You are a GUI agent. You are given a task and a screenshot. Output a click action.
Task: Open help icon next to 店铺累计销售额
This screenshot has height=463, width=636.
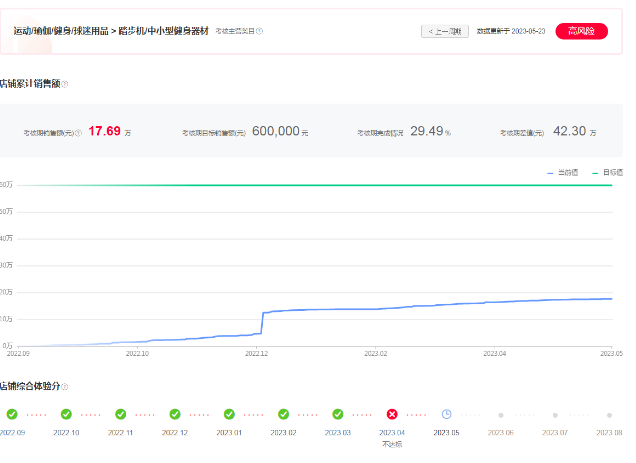(64, 84)
